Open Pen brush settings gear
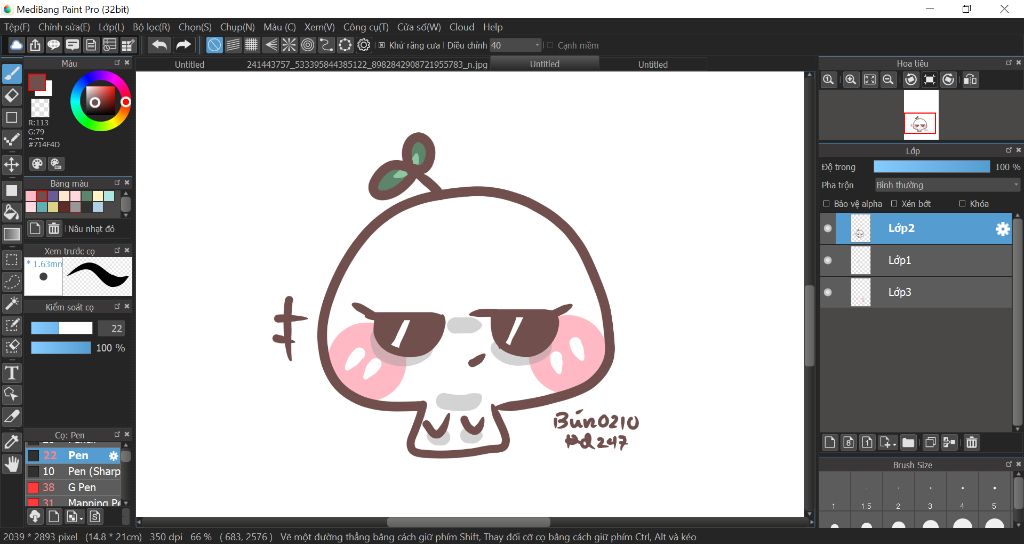 click(114, 456)
